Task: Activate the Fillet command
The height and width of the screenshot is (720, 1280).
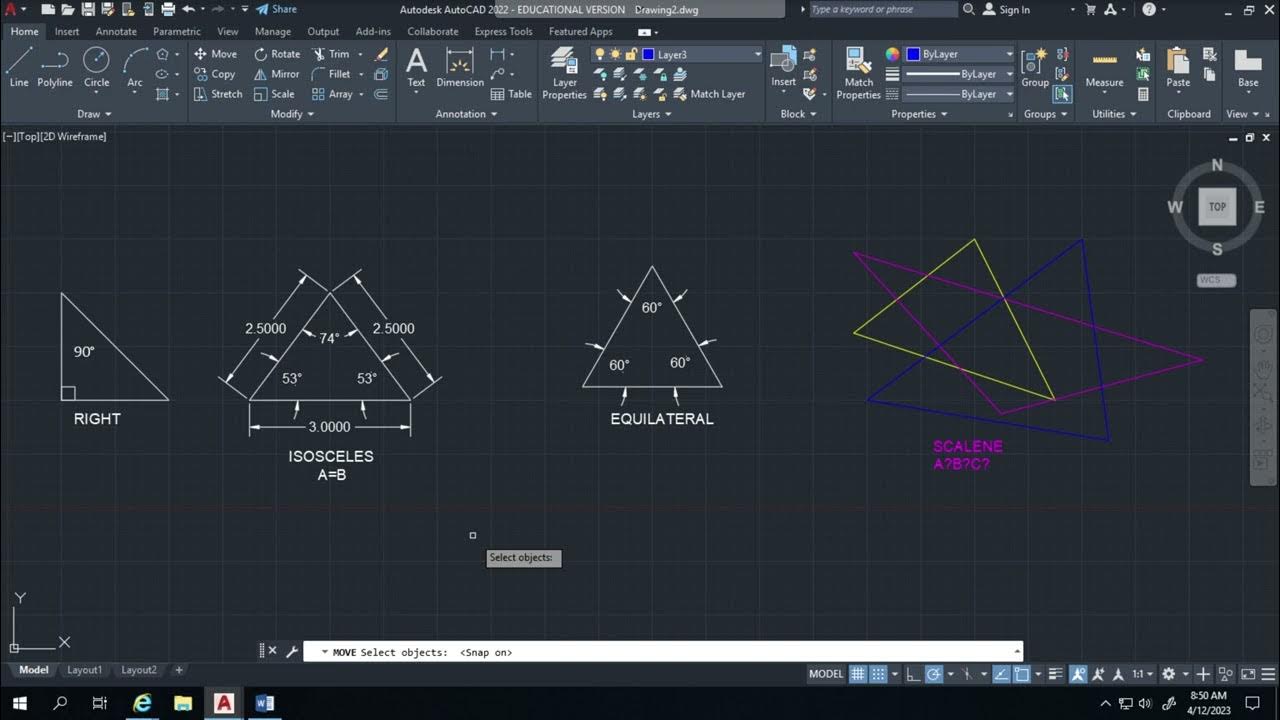Action: [x=331, y=74]
